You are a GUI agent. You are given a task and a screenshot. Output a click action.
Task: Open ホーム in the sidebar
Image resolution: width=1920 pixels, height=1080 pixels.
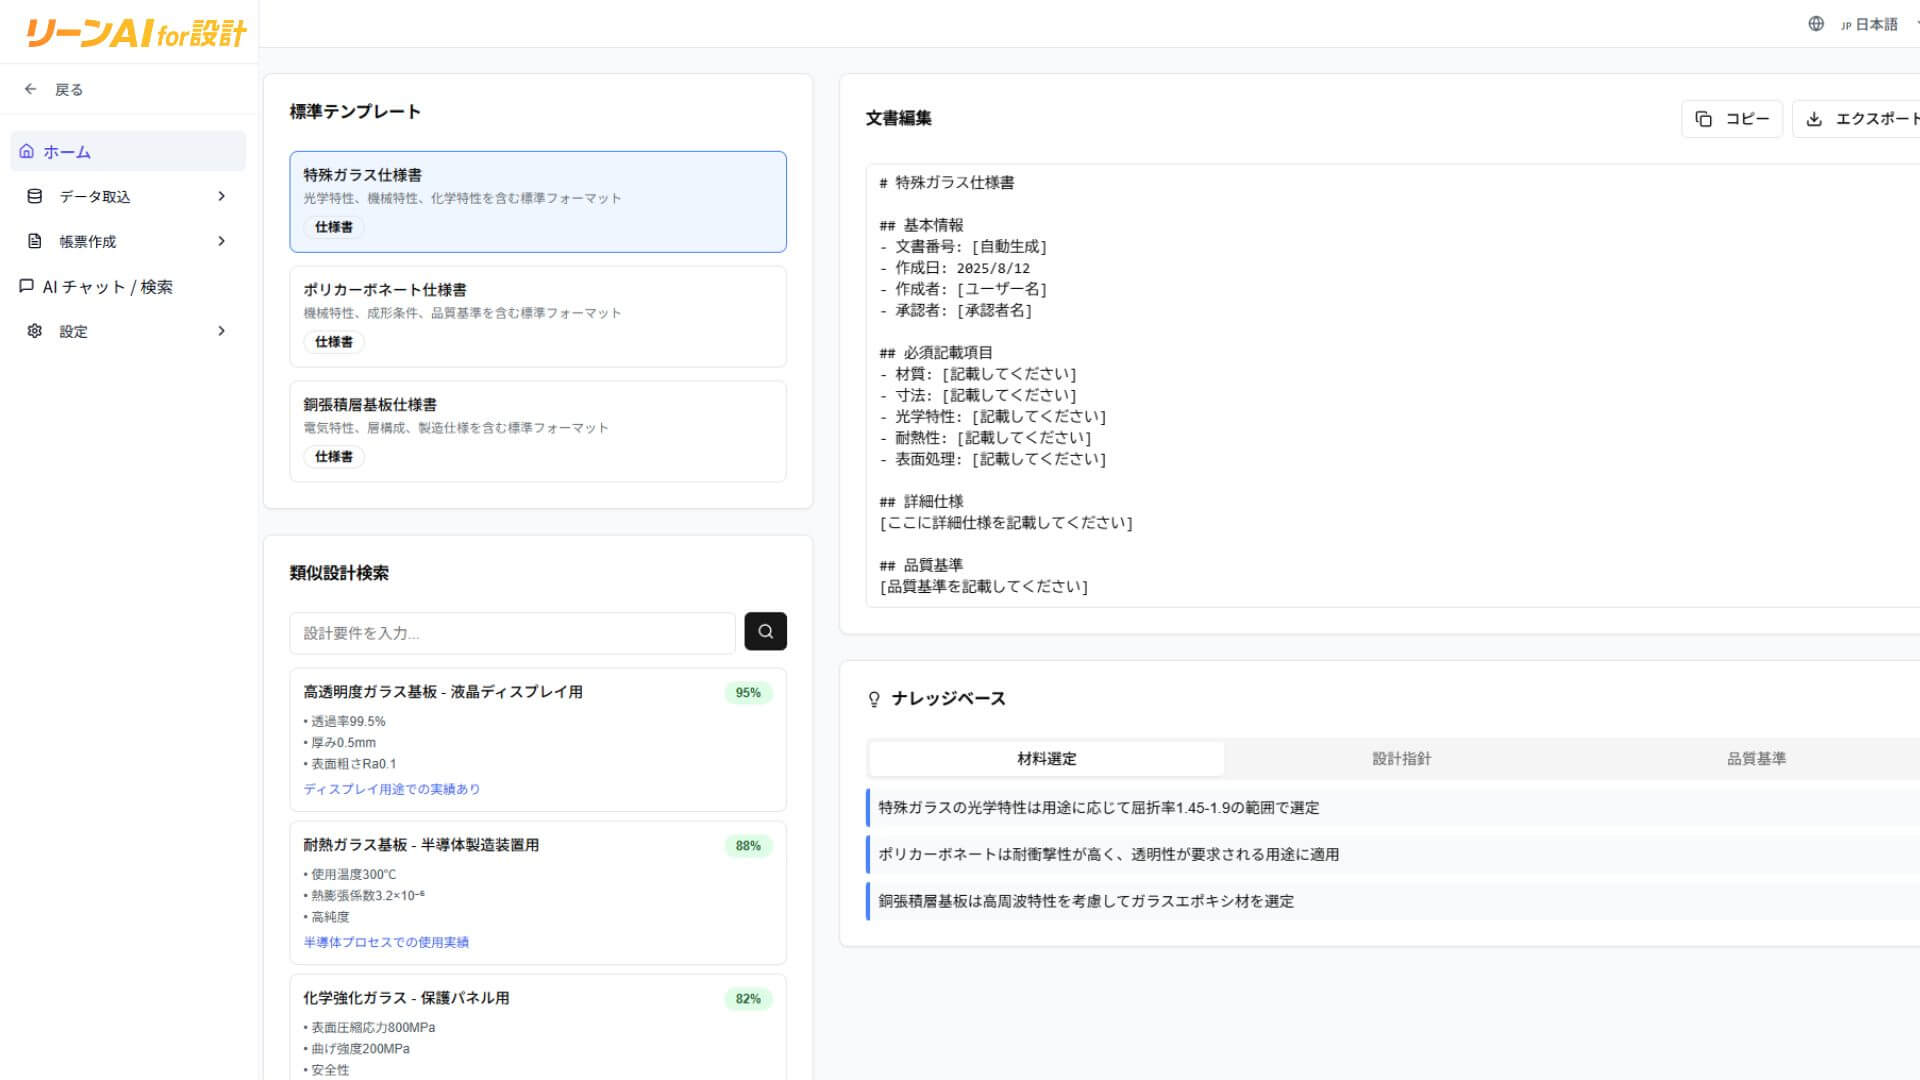coord(128,151)
